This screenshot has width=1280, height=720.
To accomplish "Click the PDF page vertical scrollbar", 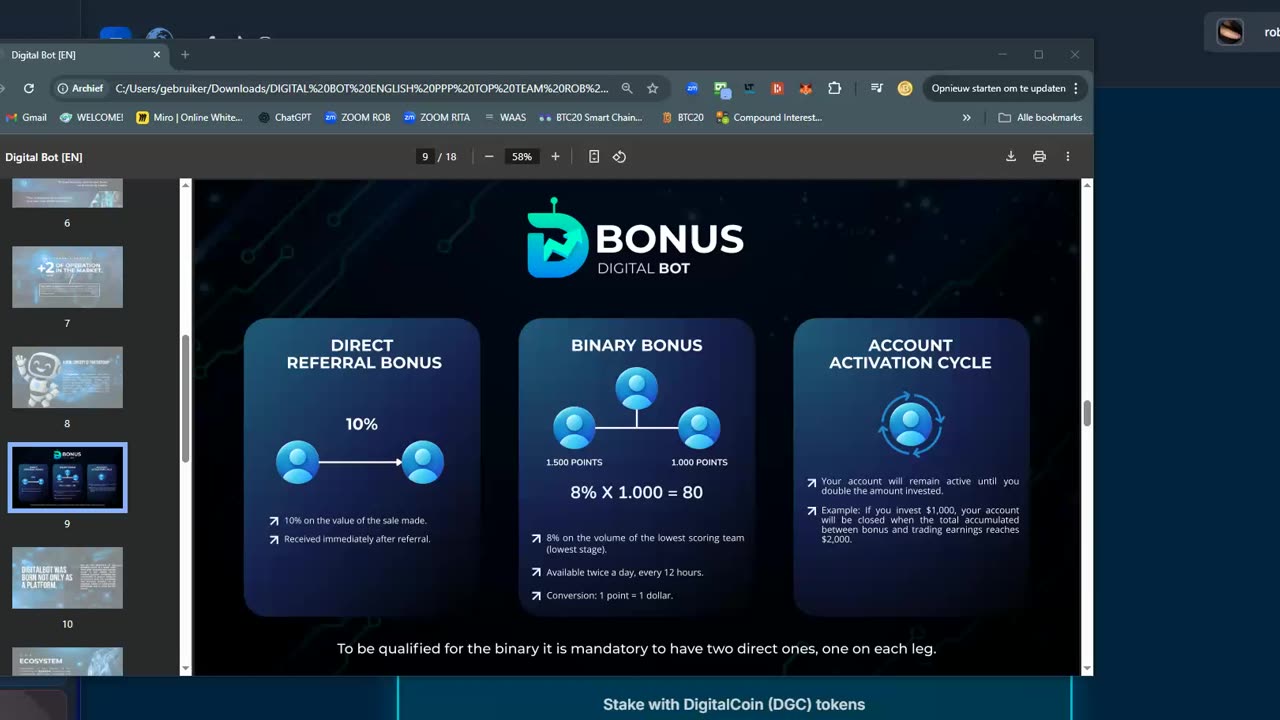I will [x=1087, y=413].
